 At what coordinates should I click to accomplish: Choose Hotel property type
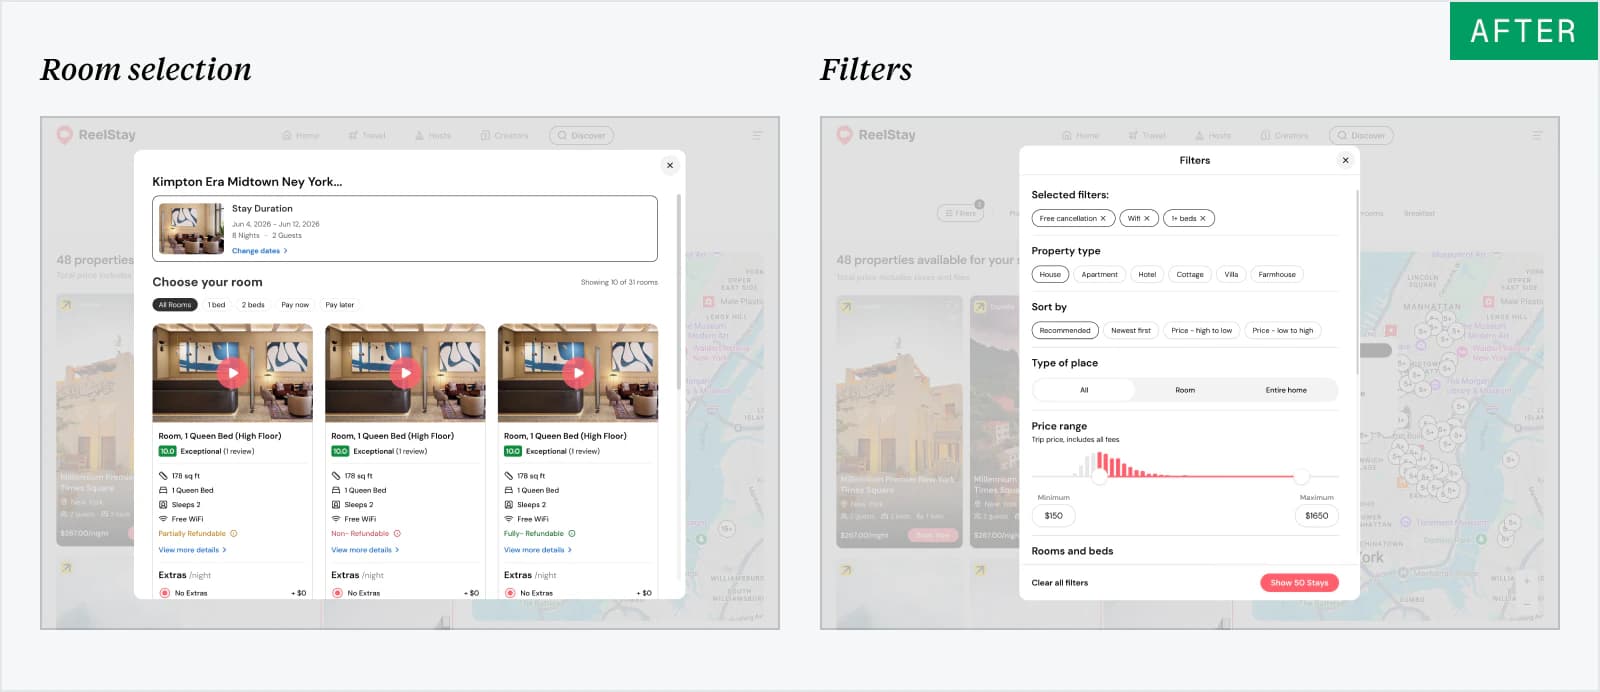1147,274
